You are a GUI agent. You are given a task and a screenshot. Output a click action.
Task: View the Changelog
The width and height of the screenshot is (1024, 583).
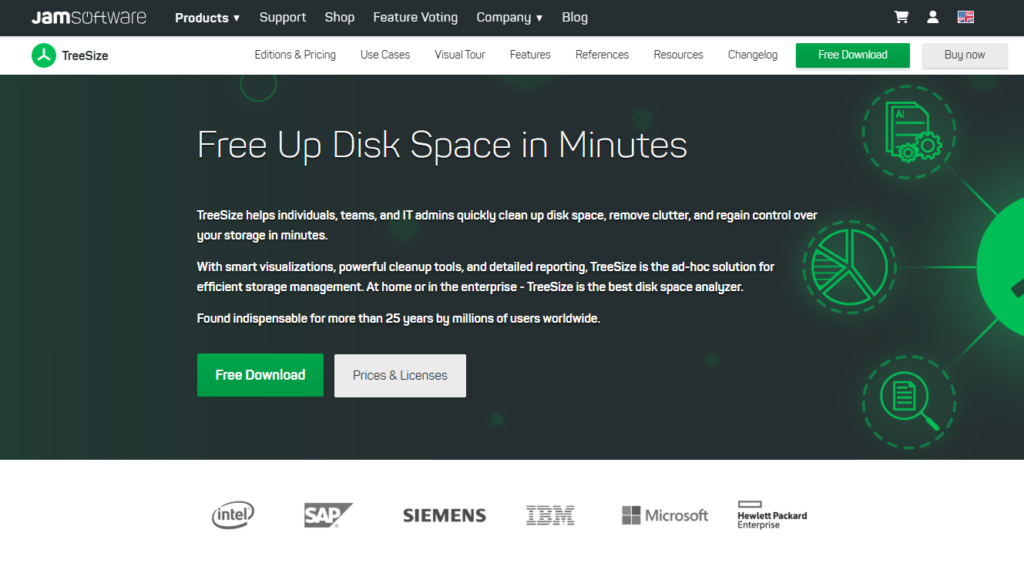(x=753, y=55)
